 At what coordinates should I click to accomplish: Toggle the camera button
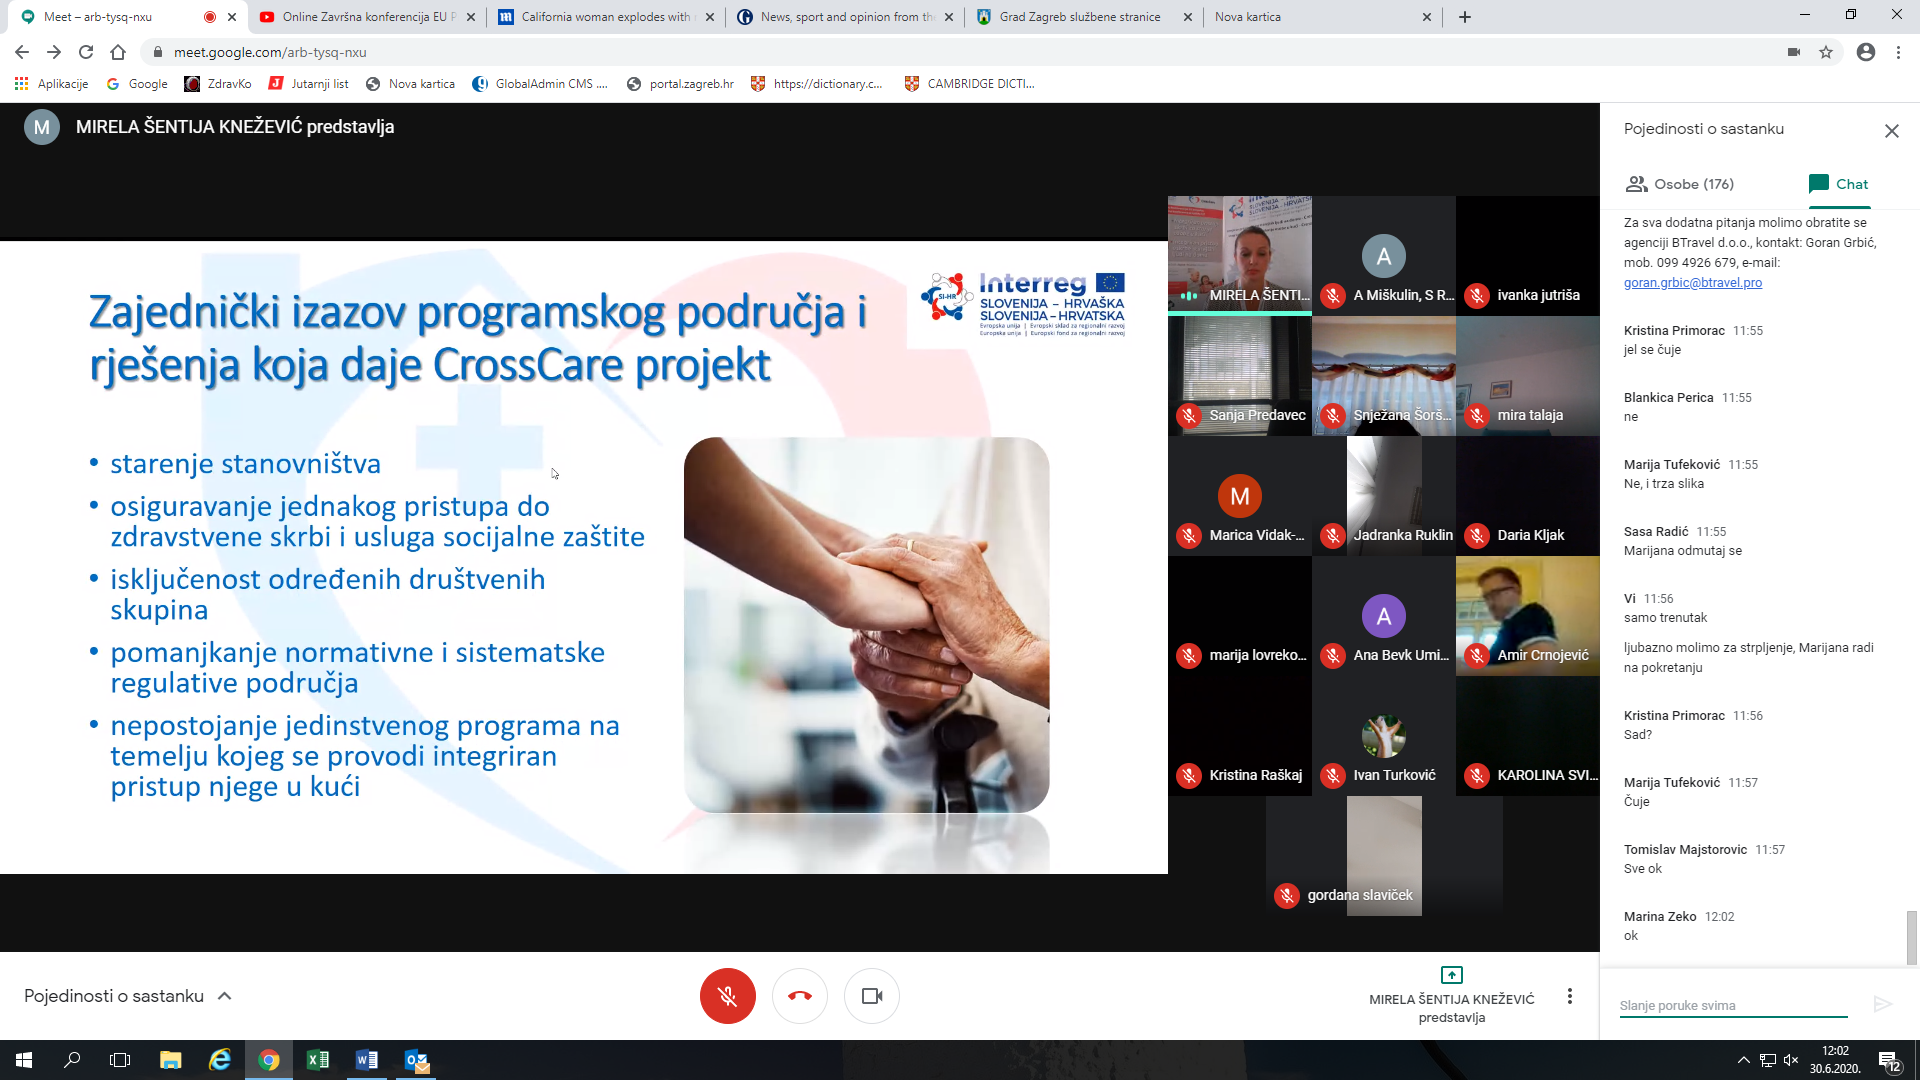tap(872, 996)
